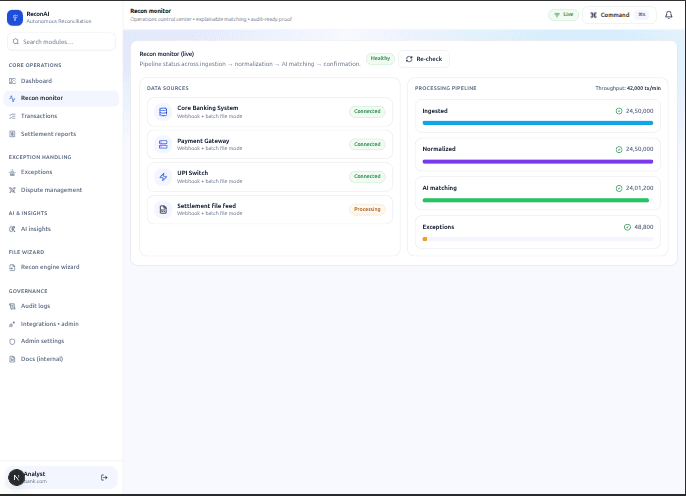
Task: Open the Dashboard module
Action: [61, 81]
